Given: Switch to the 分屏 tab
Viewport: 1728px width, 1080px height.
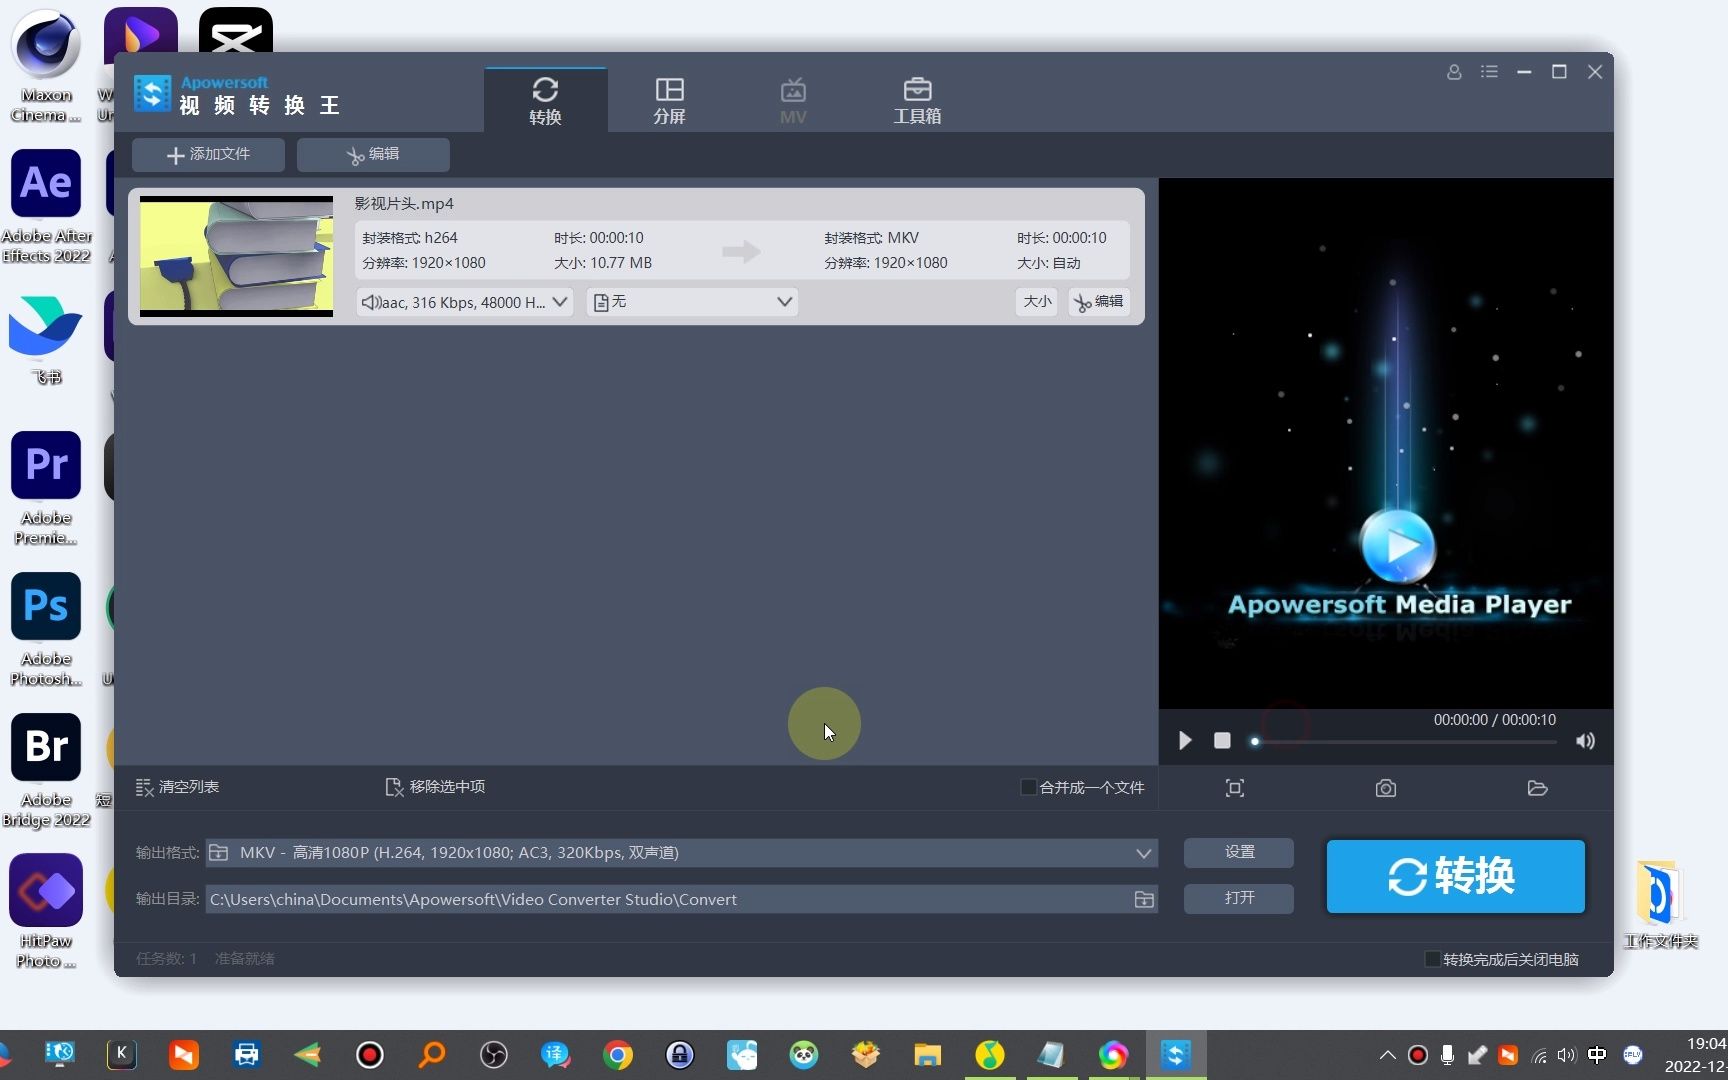Looking at the screenshot, I should pyautogui.click(x=669, y=100).
